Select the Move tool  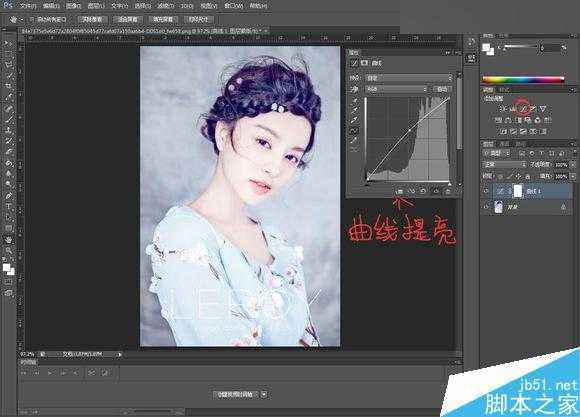tap(8, 44)
